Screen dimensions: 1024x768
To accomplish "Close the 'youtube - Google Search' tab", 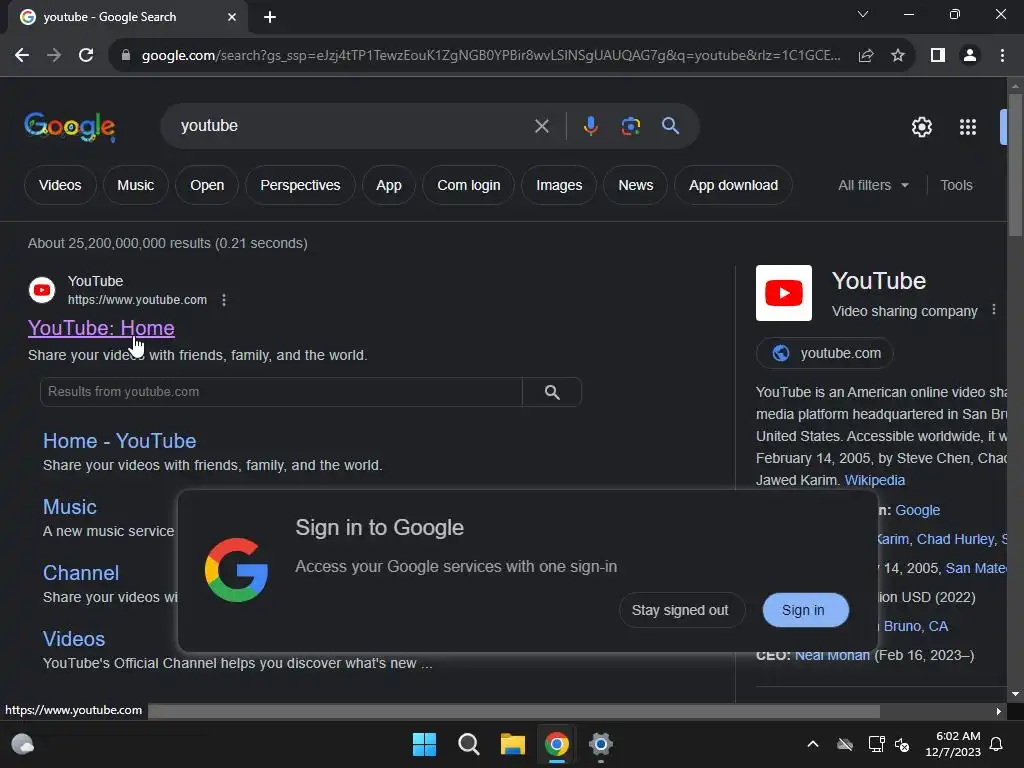I will point(232,17).
